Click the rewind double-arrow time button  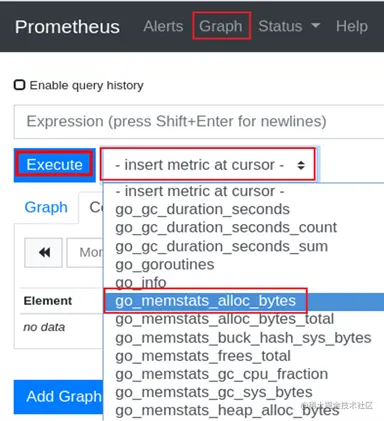43,252
